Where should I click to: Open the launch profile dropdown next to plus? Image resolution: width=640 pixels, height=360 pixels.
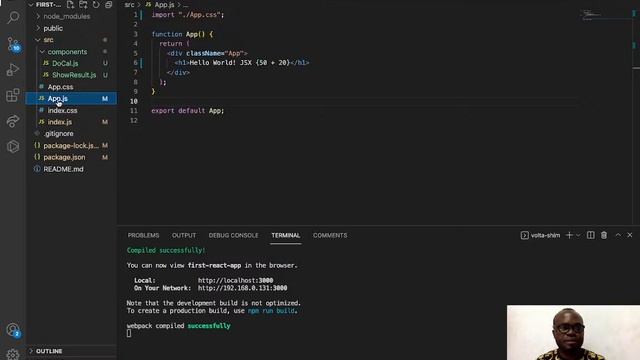coord(578,236)
